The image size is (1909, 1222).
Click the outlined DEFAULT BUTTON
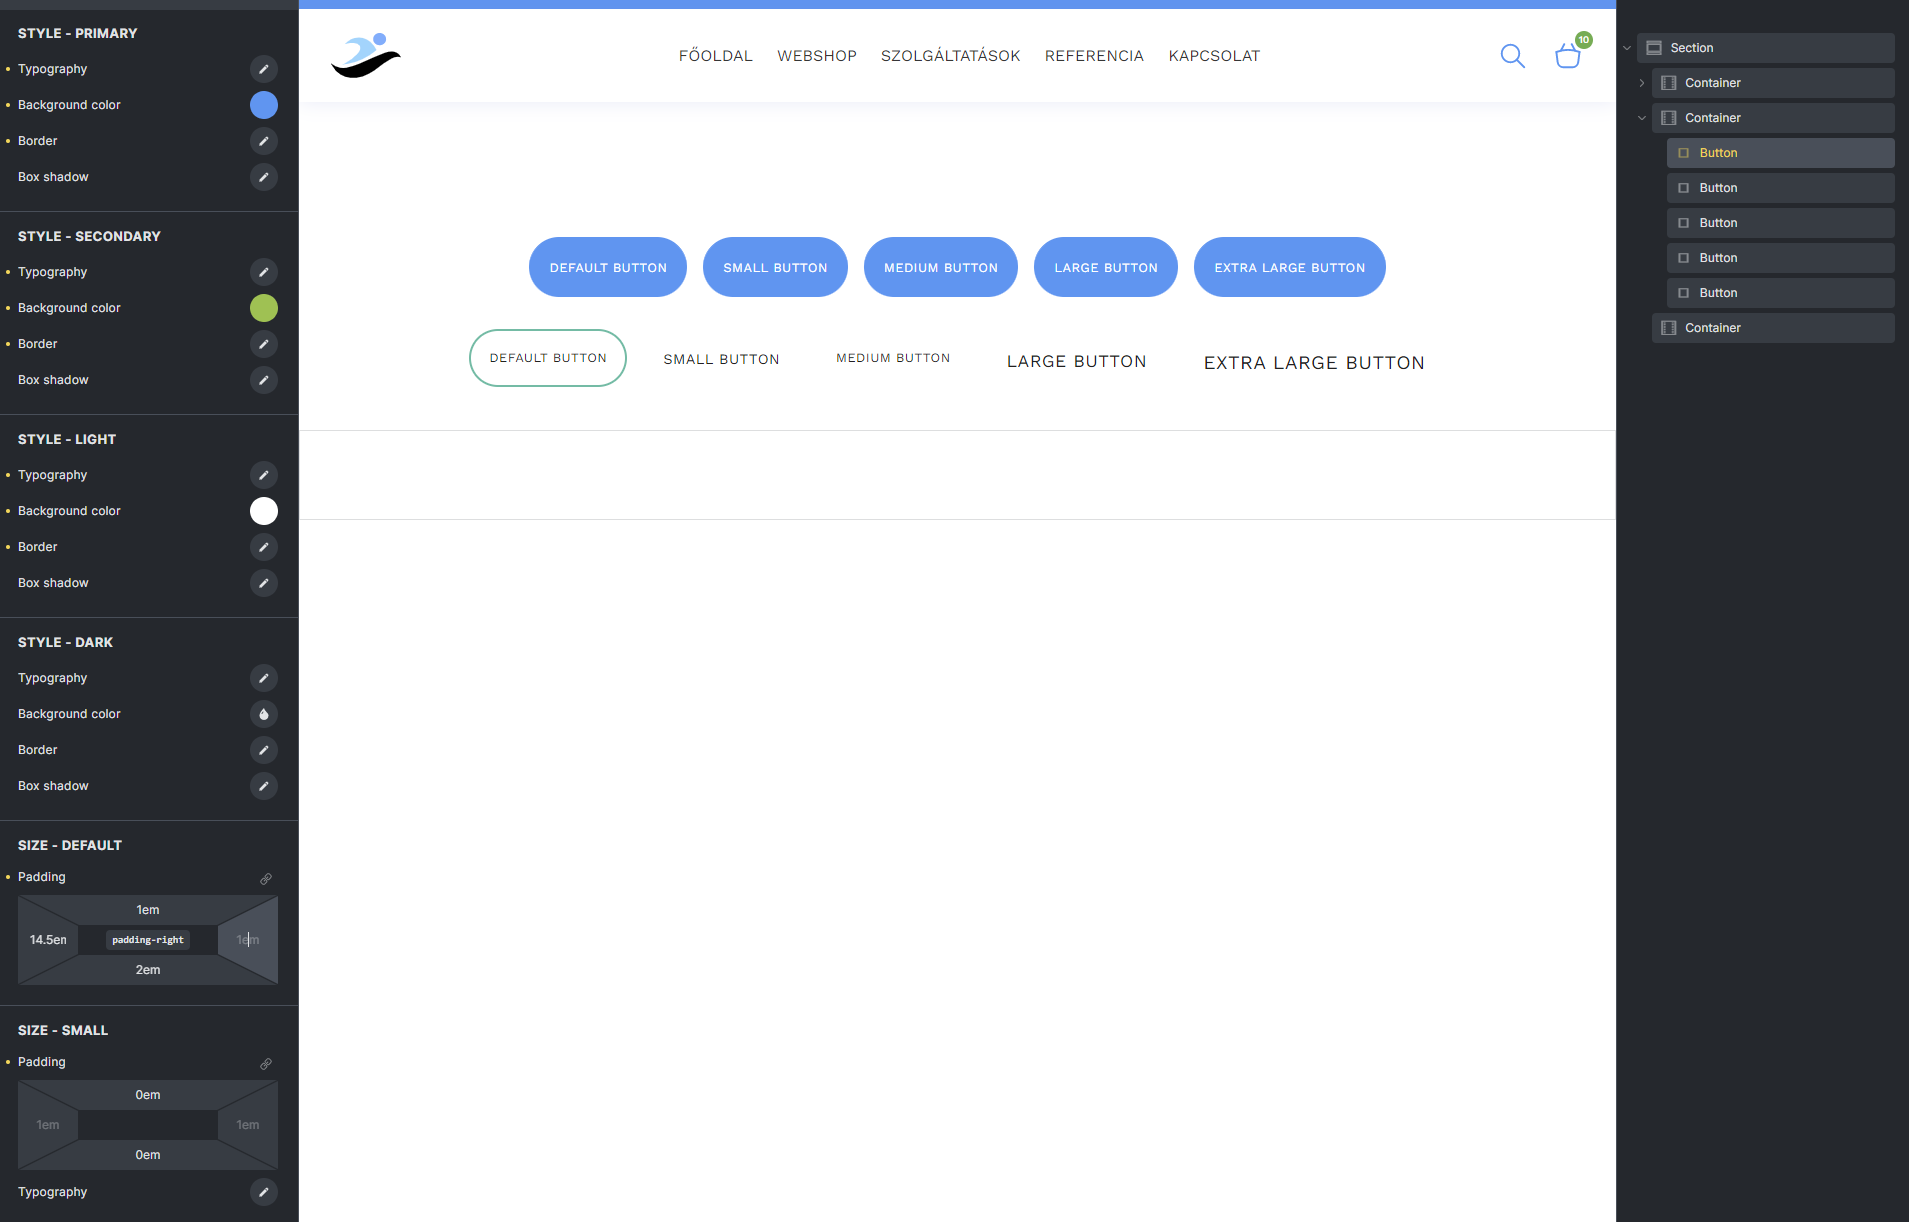pos(548,358)
